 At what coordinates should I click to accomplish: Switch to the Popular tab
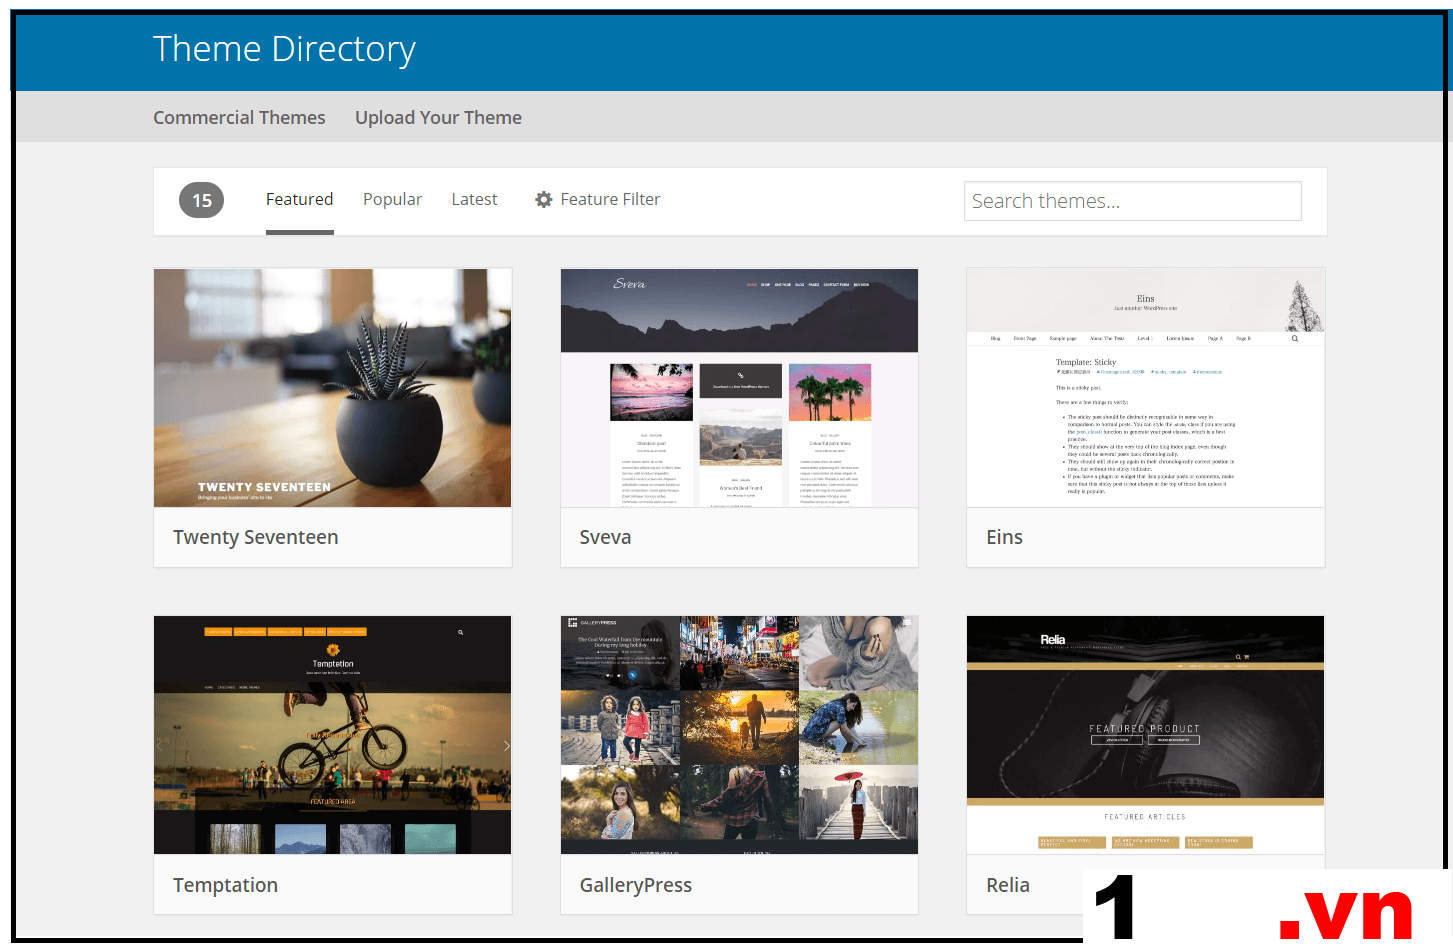(x=392, y=200)
